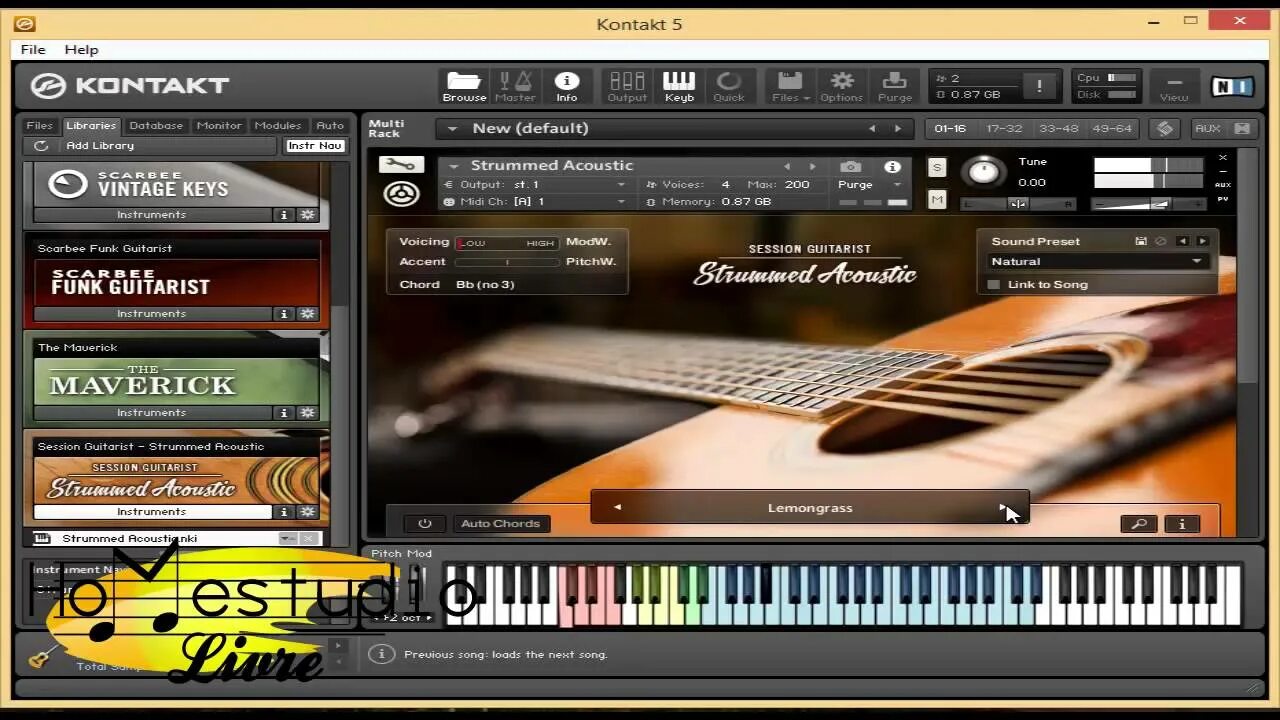Click the instrument info icon in header

coord(892,167)
